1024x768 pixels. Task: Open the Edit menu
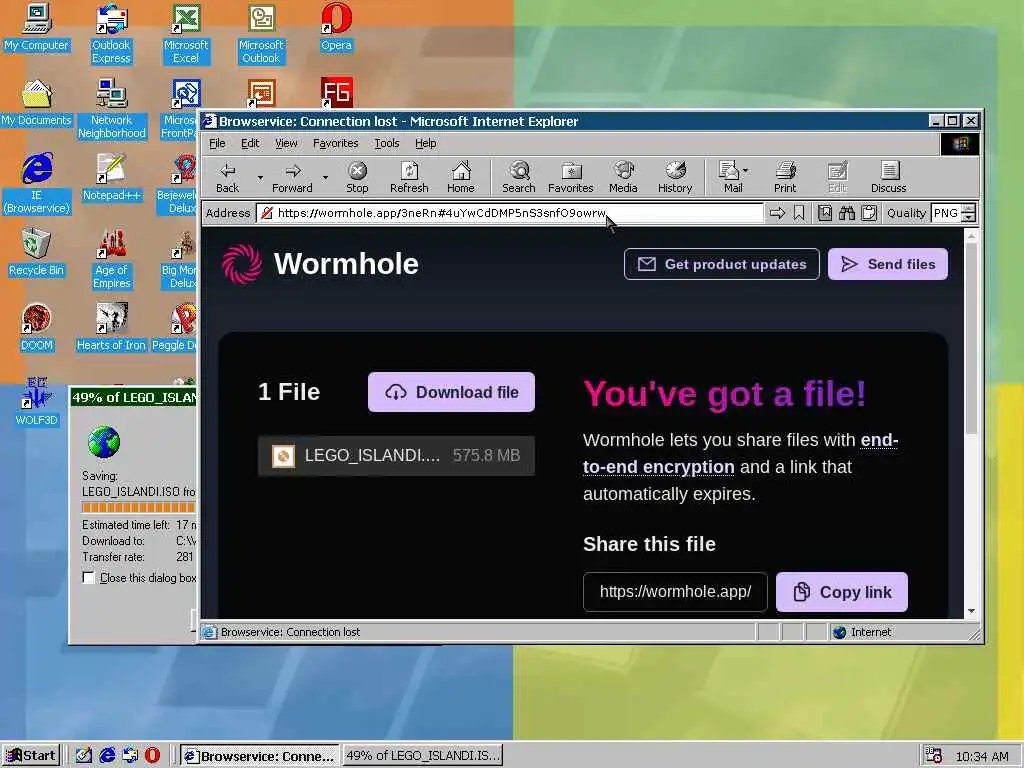(x=250, y=143)
